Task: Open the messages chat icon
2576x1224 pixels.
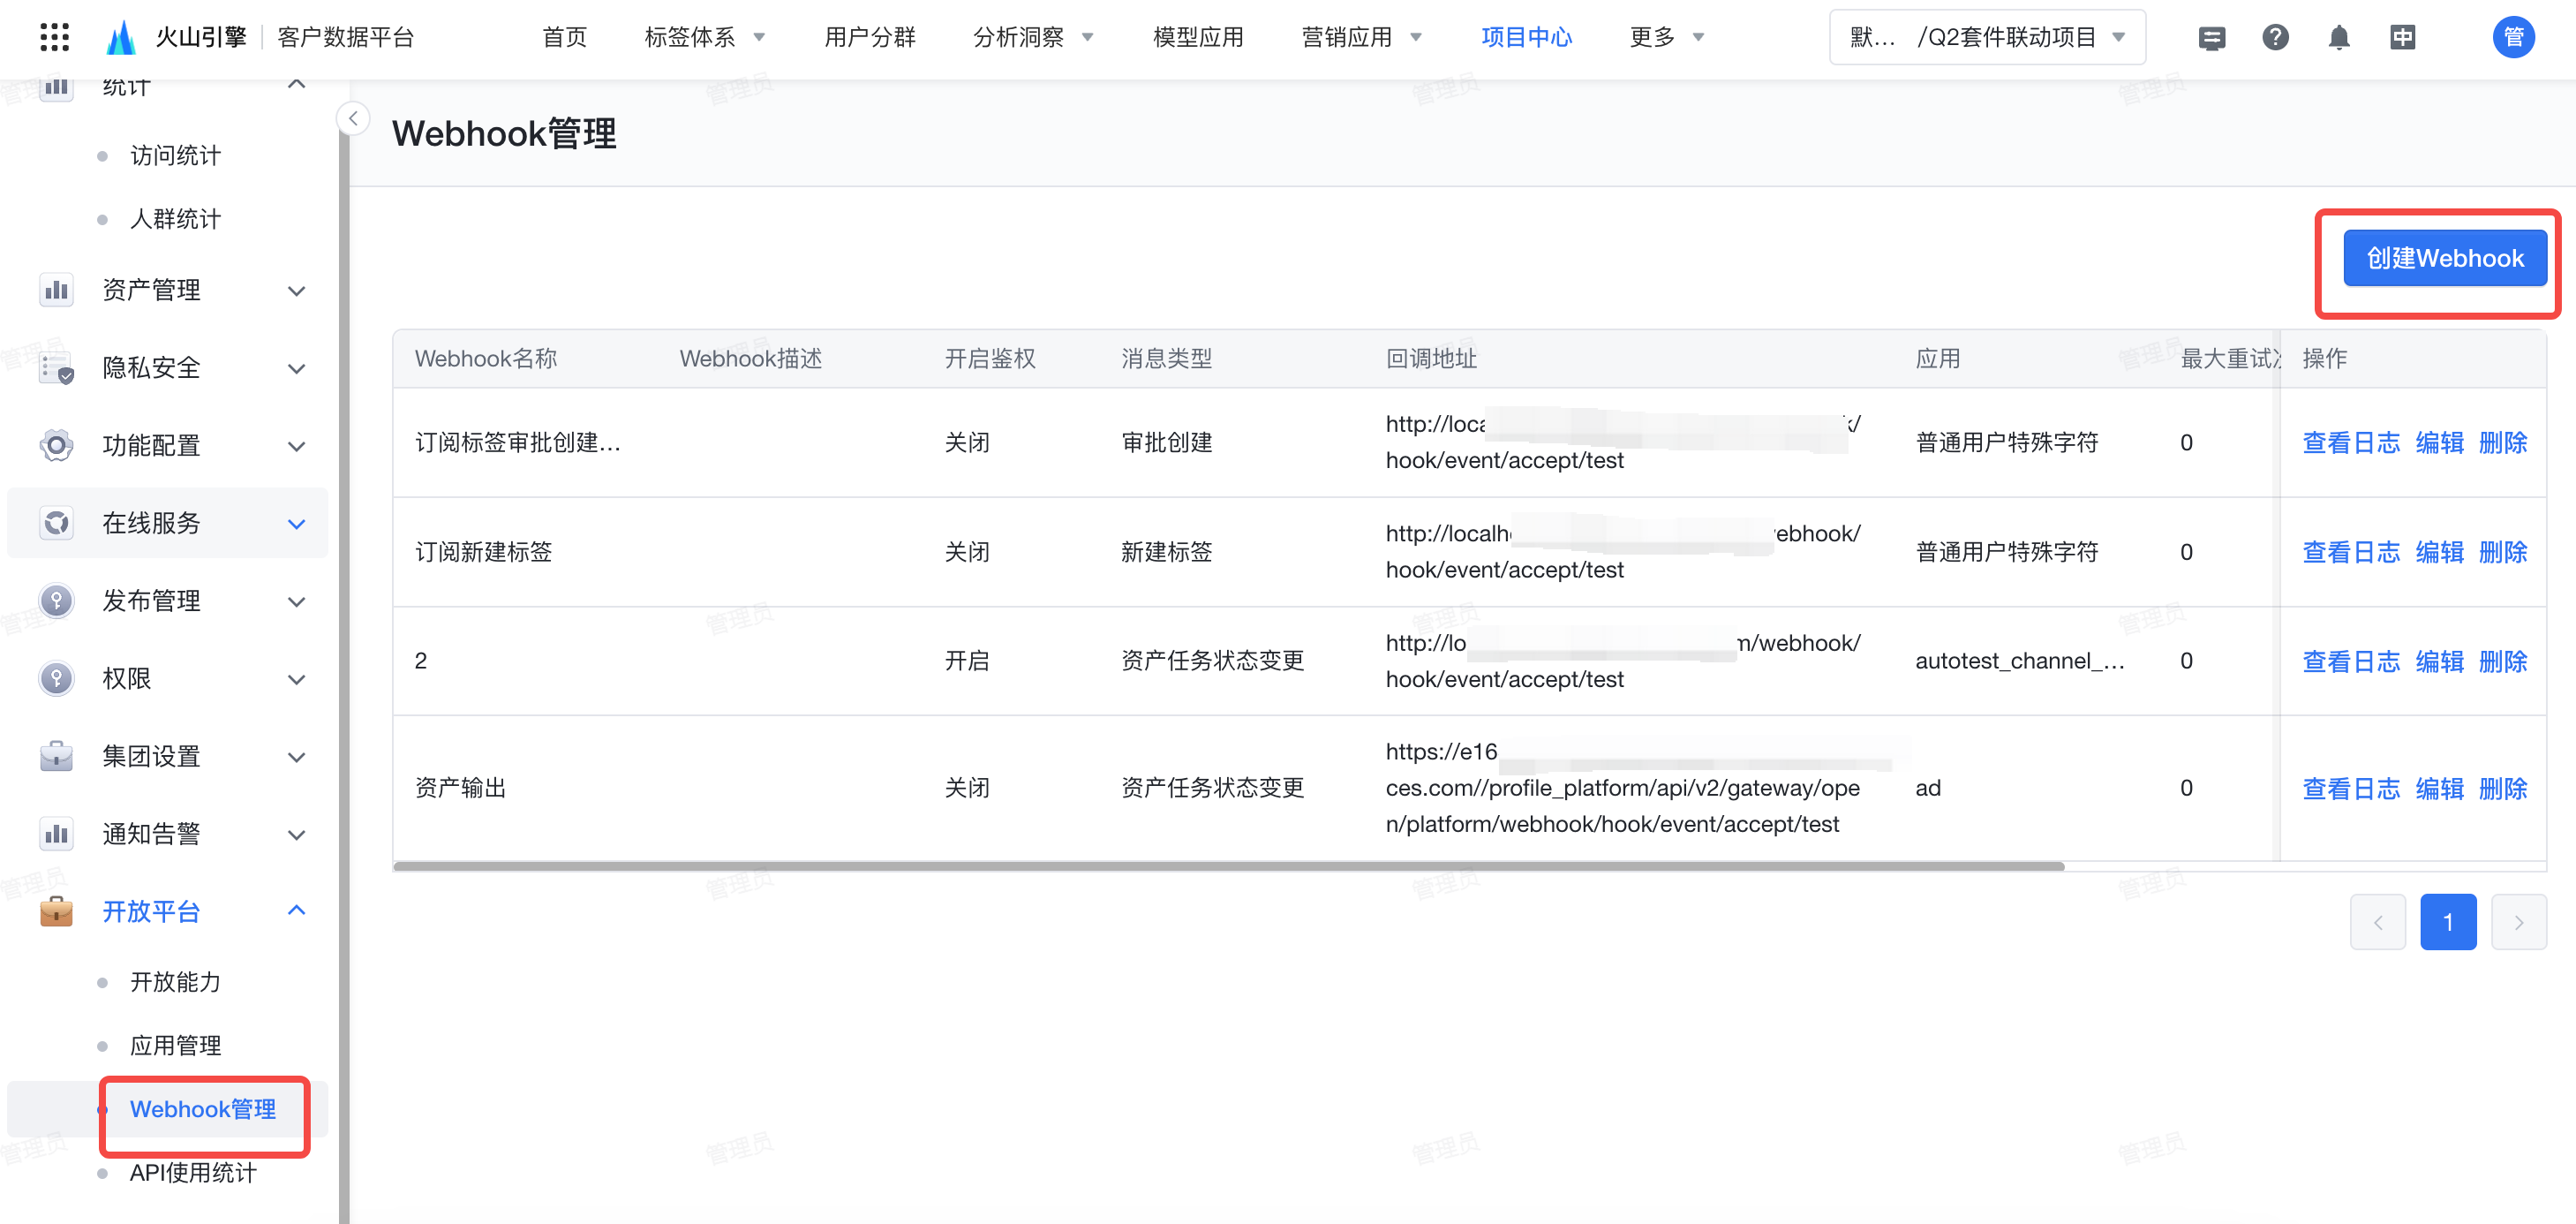Action: pyautogui.click(x=2212, y=38)
